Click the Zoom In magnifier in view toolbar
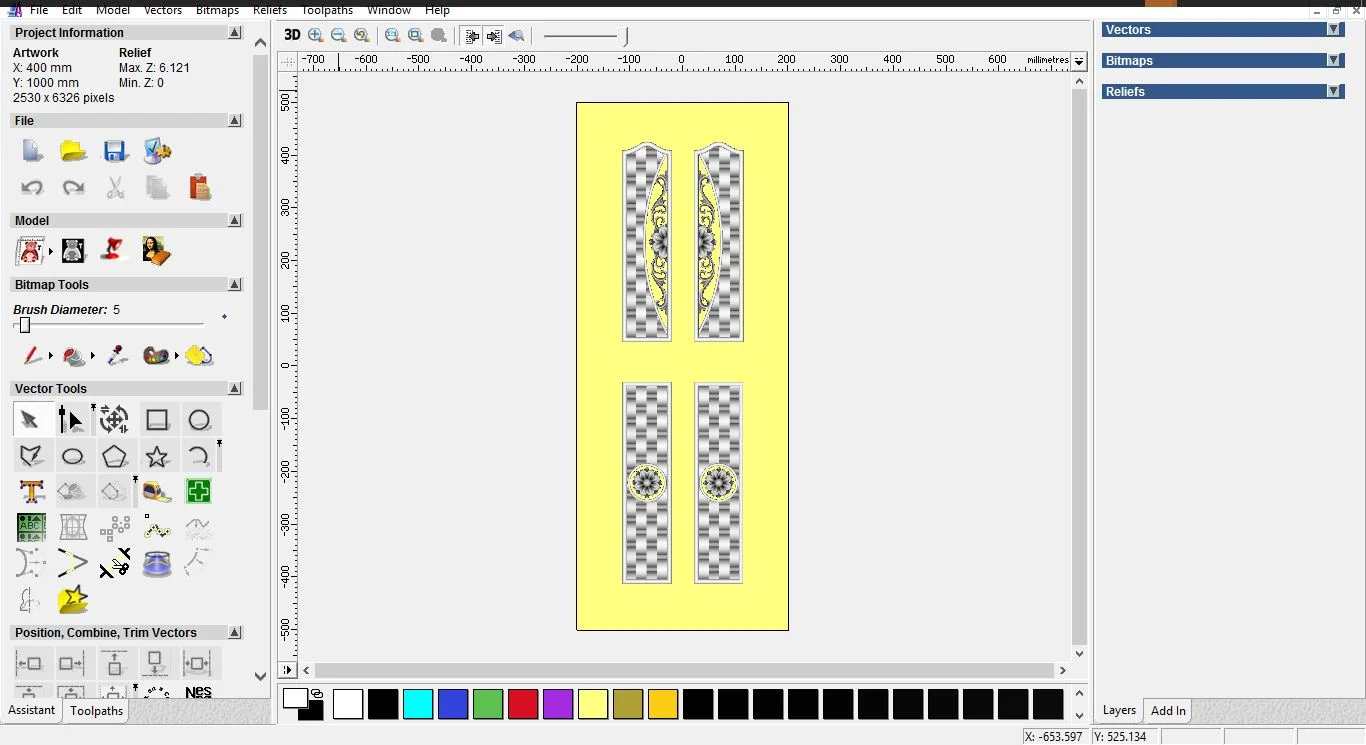Viewport: 1366px width, 745px height. 316,35
